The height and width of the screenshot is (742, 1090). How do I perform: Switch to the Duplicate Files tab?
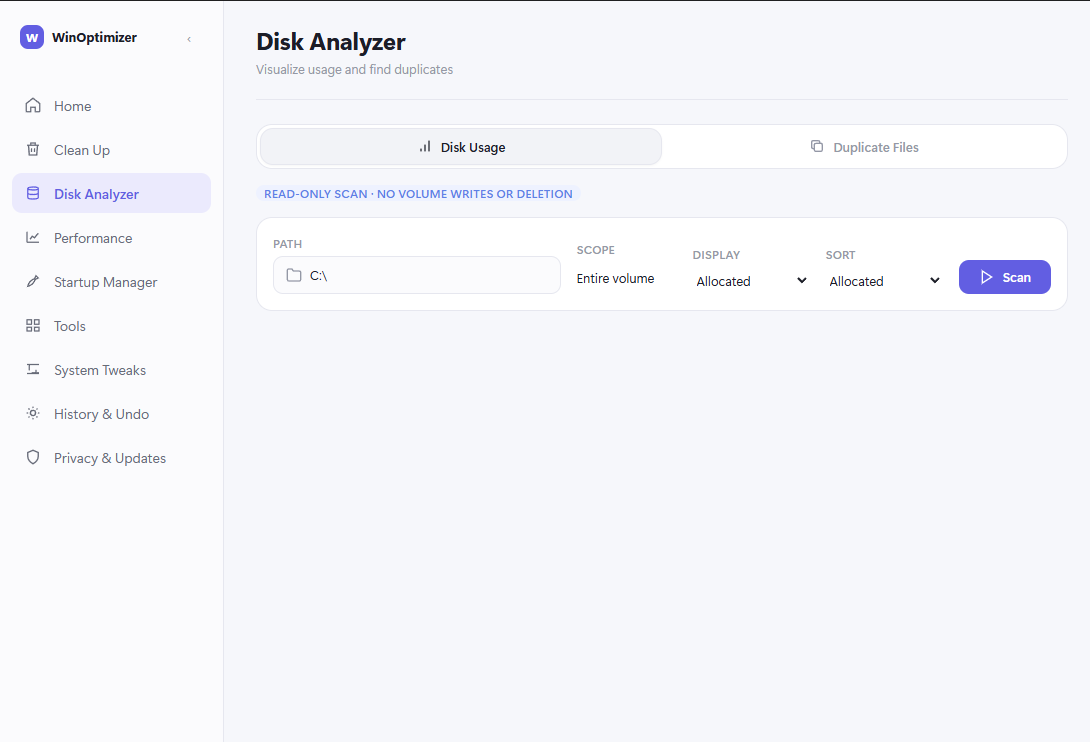[864, 147]
